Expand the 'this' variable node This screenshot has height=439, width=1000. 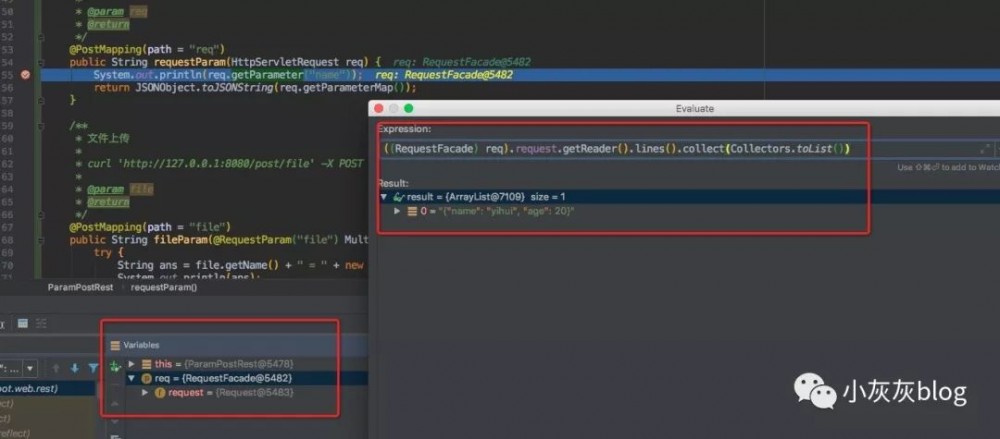click(132, 364)
